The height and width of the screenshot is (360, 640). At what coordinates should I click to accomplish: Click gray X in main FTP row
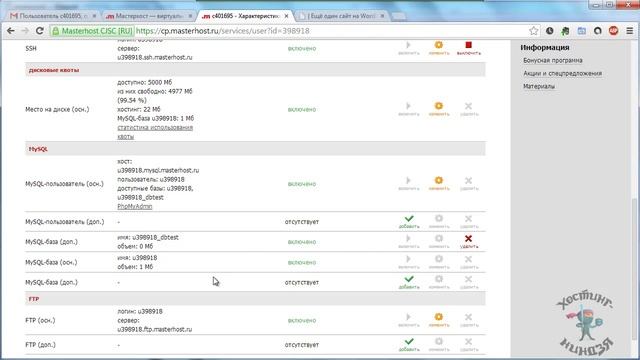(468, 317)
